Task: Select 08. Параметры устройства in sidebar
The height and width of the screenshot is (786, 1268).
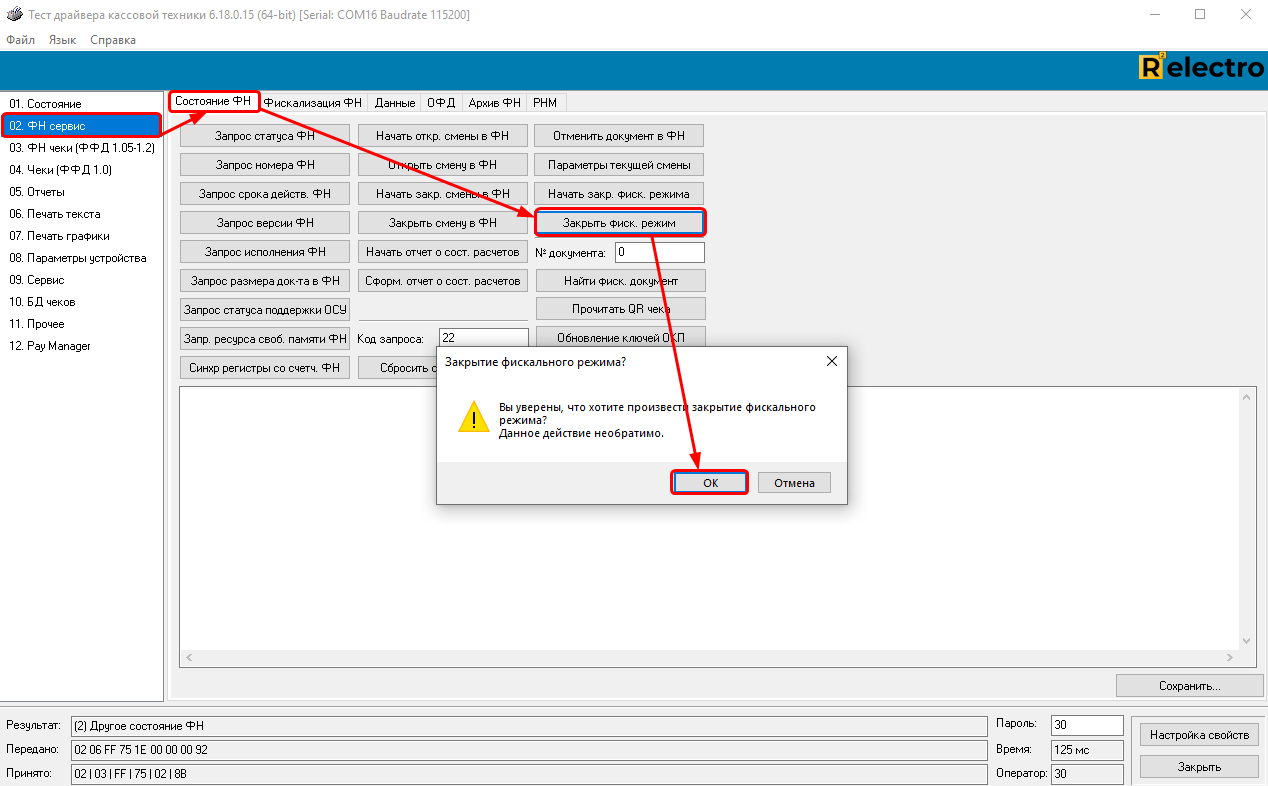Action: 78,258
